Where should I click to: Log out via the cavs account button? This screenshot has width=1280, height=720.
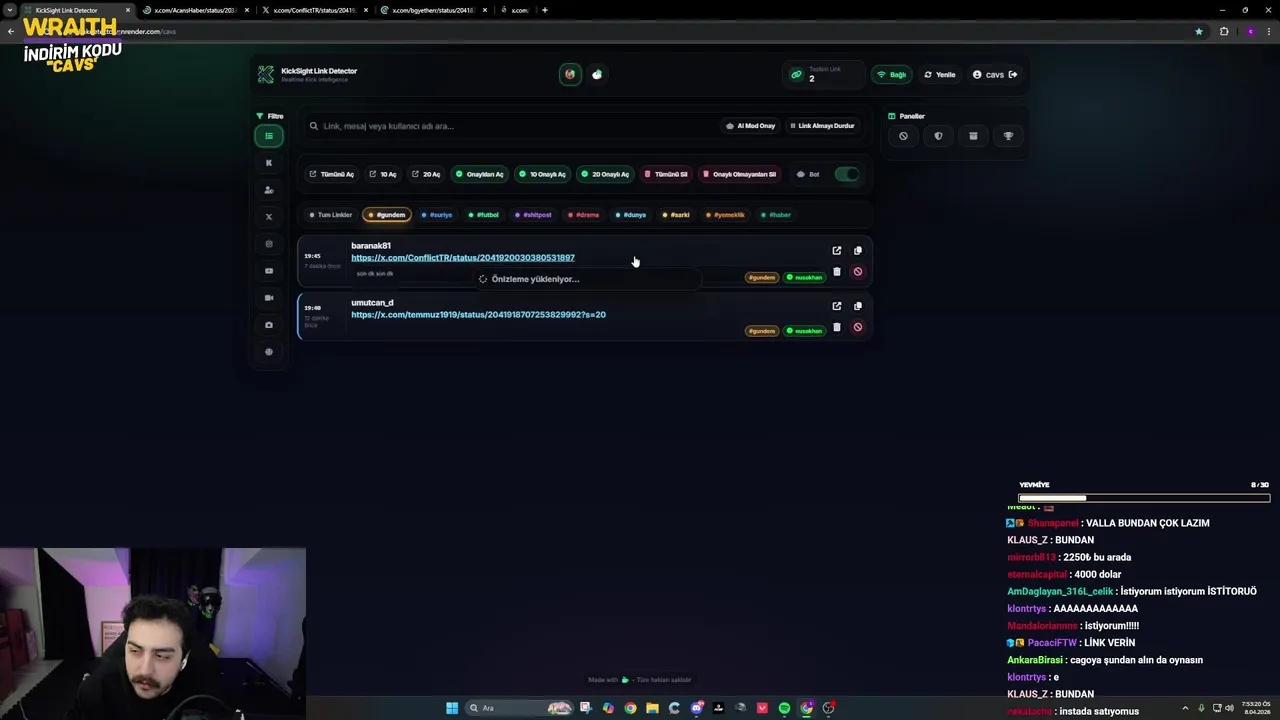[995, 75]
